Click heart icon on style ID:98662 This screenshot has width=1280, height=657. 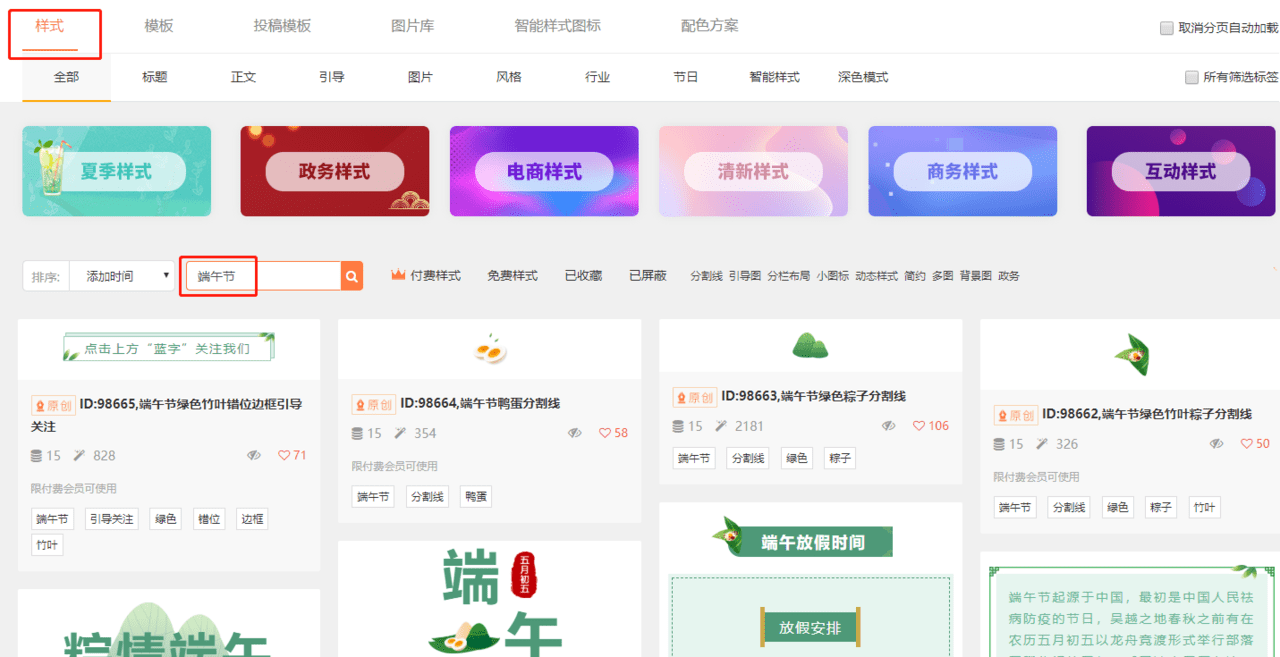[x=1246, y=444]
